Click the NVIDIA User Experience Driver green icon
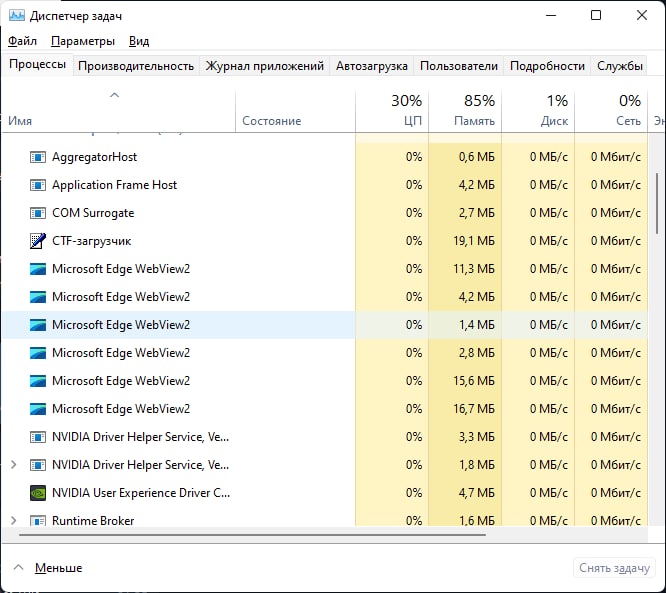Viewport: 666px width, 593px height. click(38, 493)
